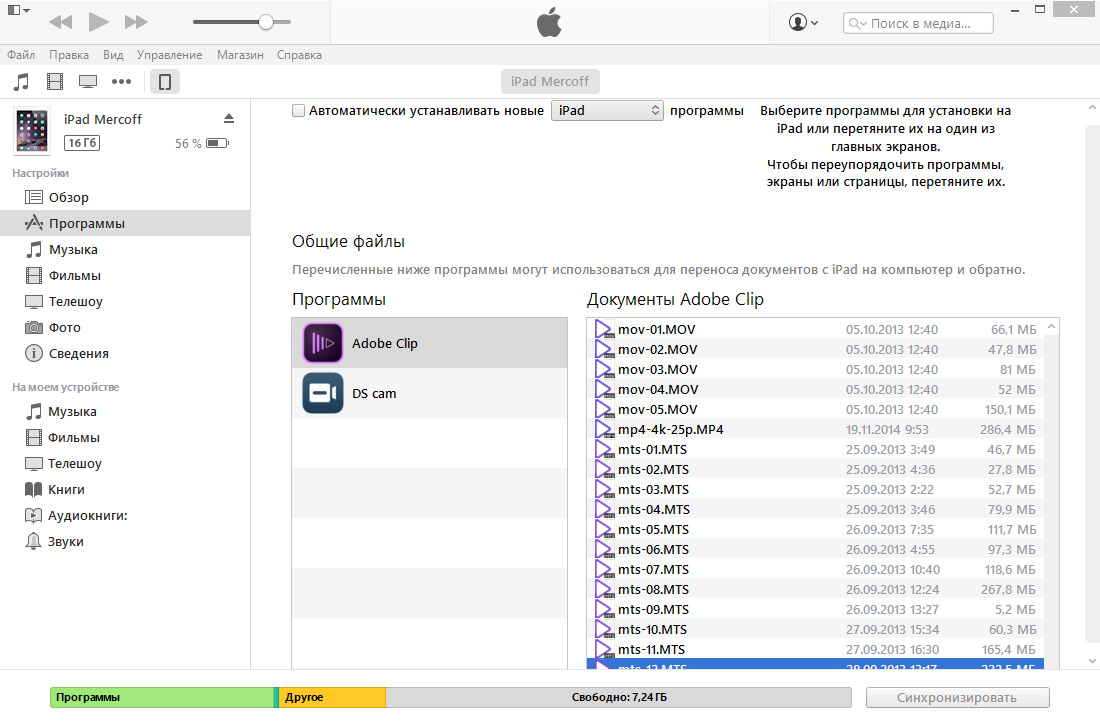Adjust the volume slider knob
Viewport: 1100px width, 725px height.
(266, 22)
